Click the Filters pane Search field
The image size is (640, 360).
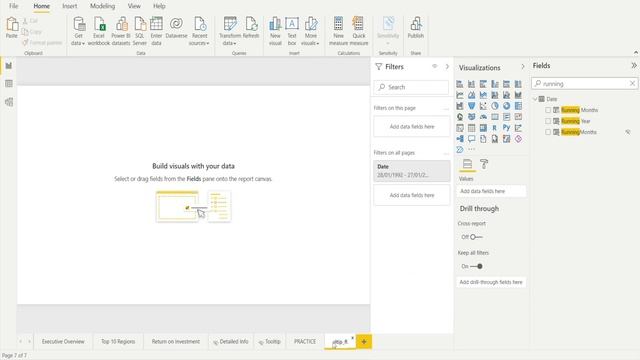[411, 87]
